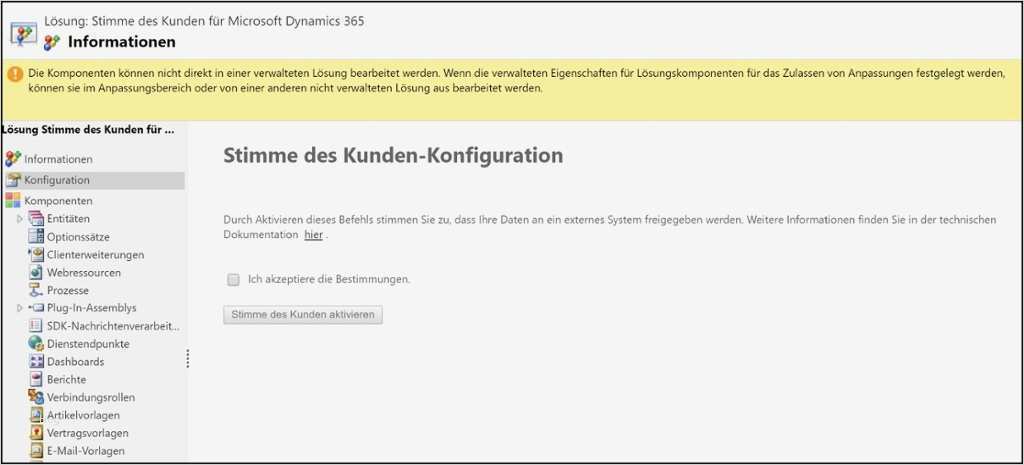
Task: Click the 'Stimme des Kunden-Konfiguration' heading
Action: pos(393,155)
